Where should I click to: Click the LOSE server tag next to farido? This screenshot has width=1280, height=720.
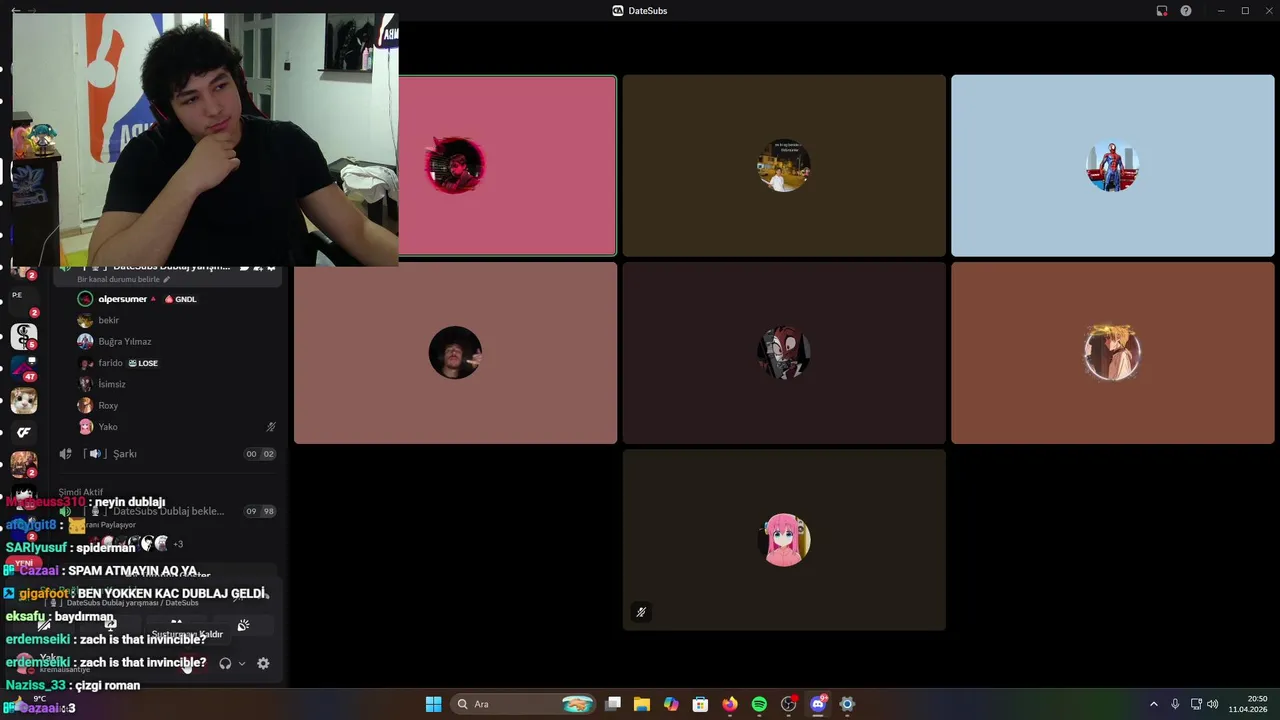point(143,363)
